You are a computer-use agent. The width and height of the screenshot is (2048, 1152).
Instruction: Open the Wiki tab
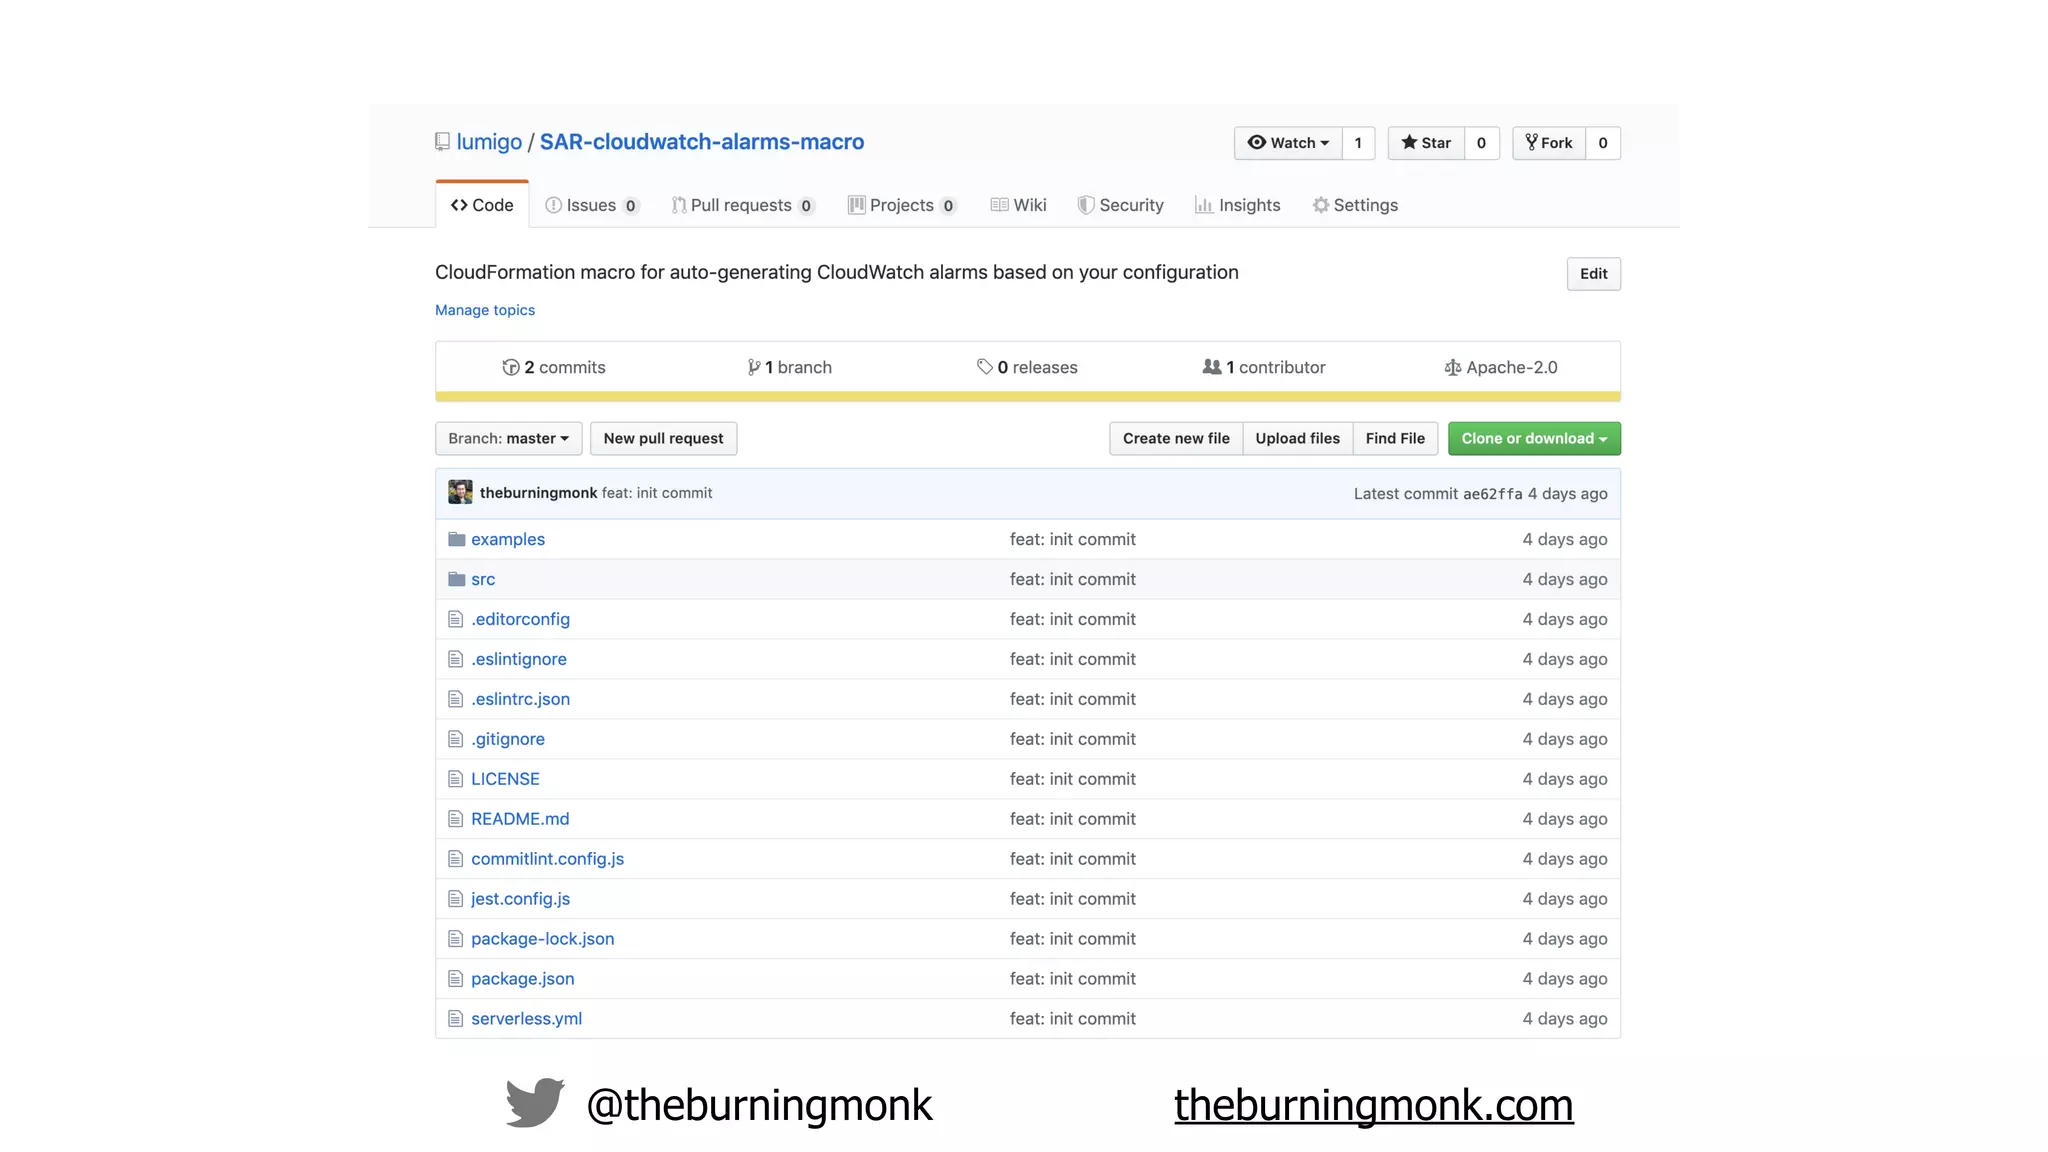[x=1018, y=205]
